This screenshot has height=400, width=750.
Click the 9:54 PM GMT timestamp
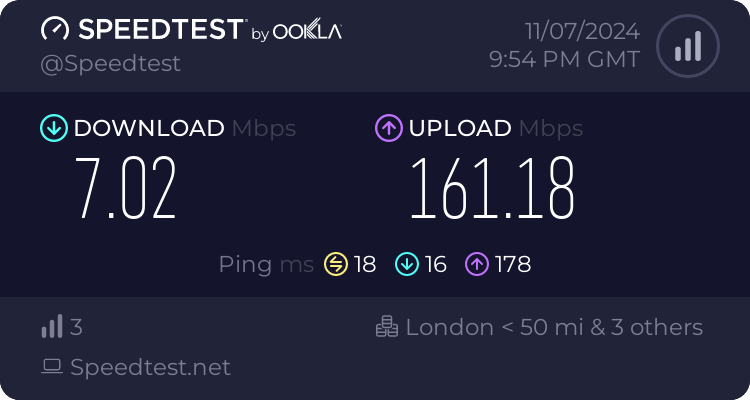pyautogui.click(x=564, y=60)
